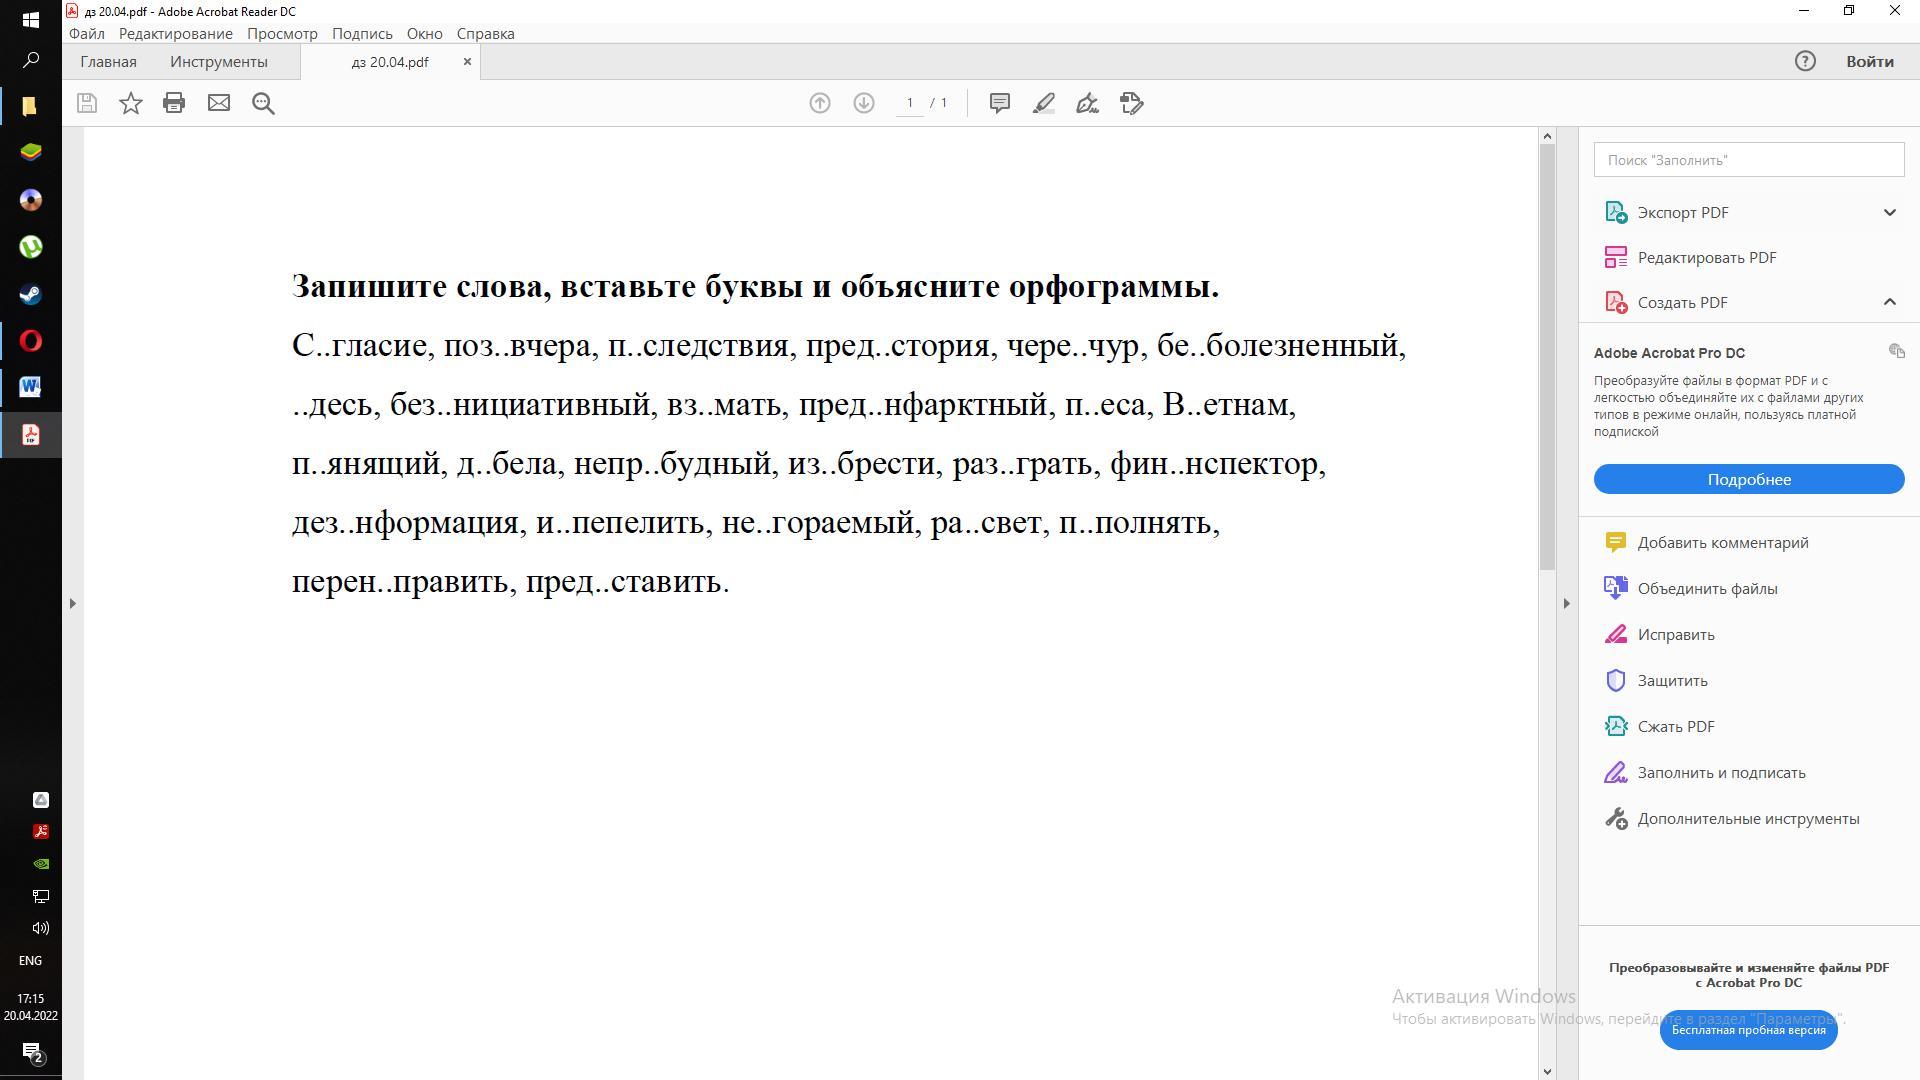Viewport: 1920px width, 1080px height.
Task: Select the highlight text pen tool
Action: click(x=1043, y=103)
